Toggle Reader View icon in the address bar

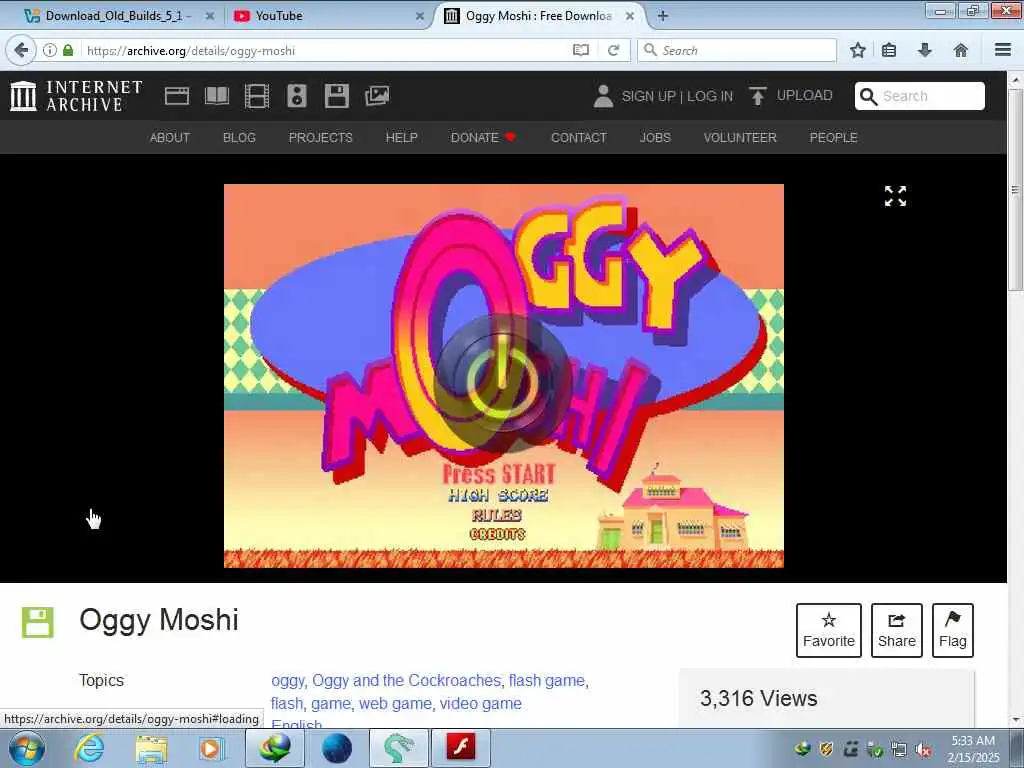point(581,50)
